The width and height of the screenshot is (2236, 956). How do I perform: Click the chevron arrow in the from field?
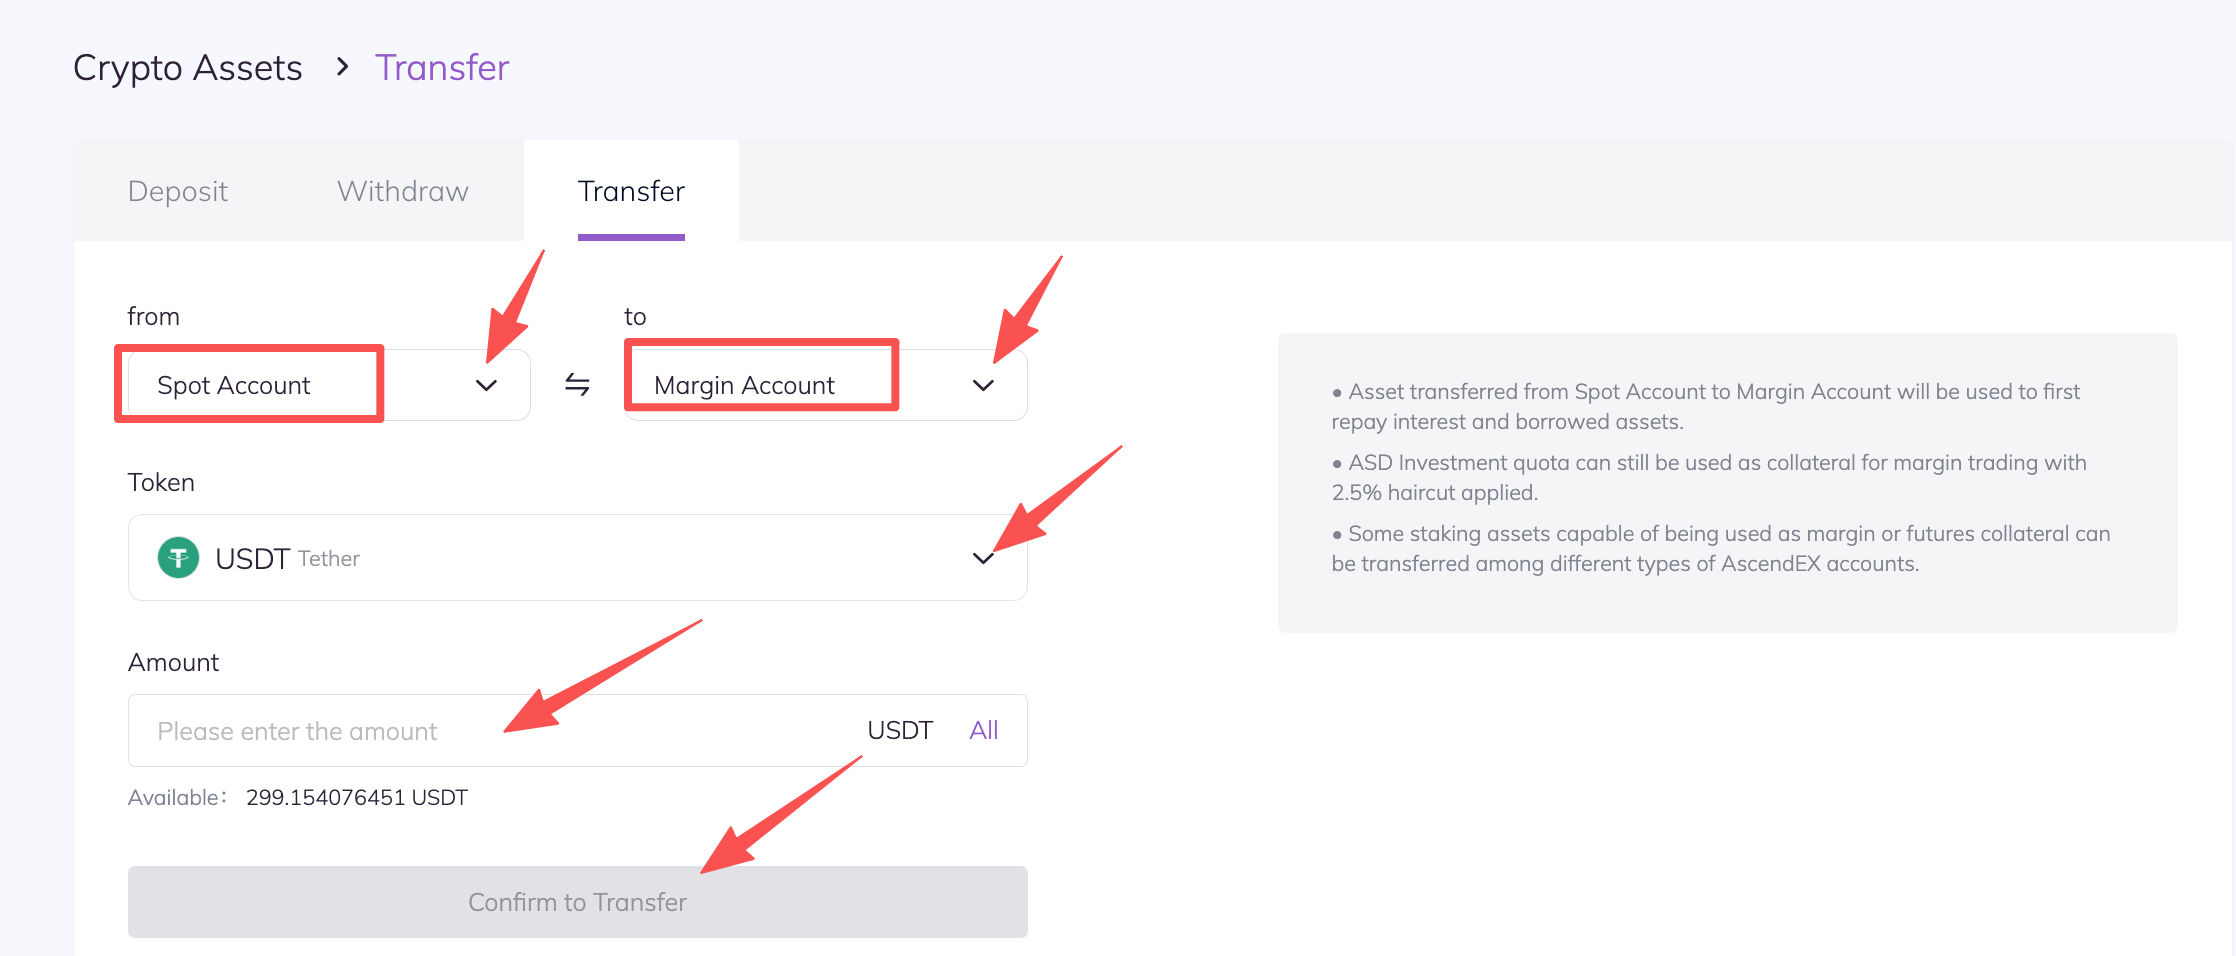click(486, 385)
